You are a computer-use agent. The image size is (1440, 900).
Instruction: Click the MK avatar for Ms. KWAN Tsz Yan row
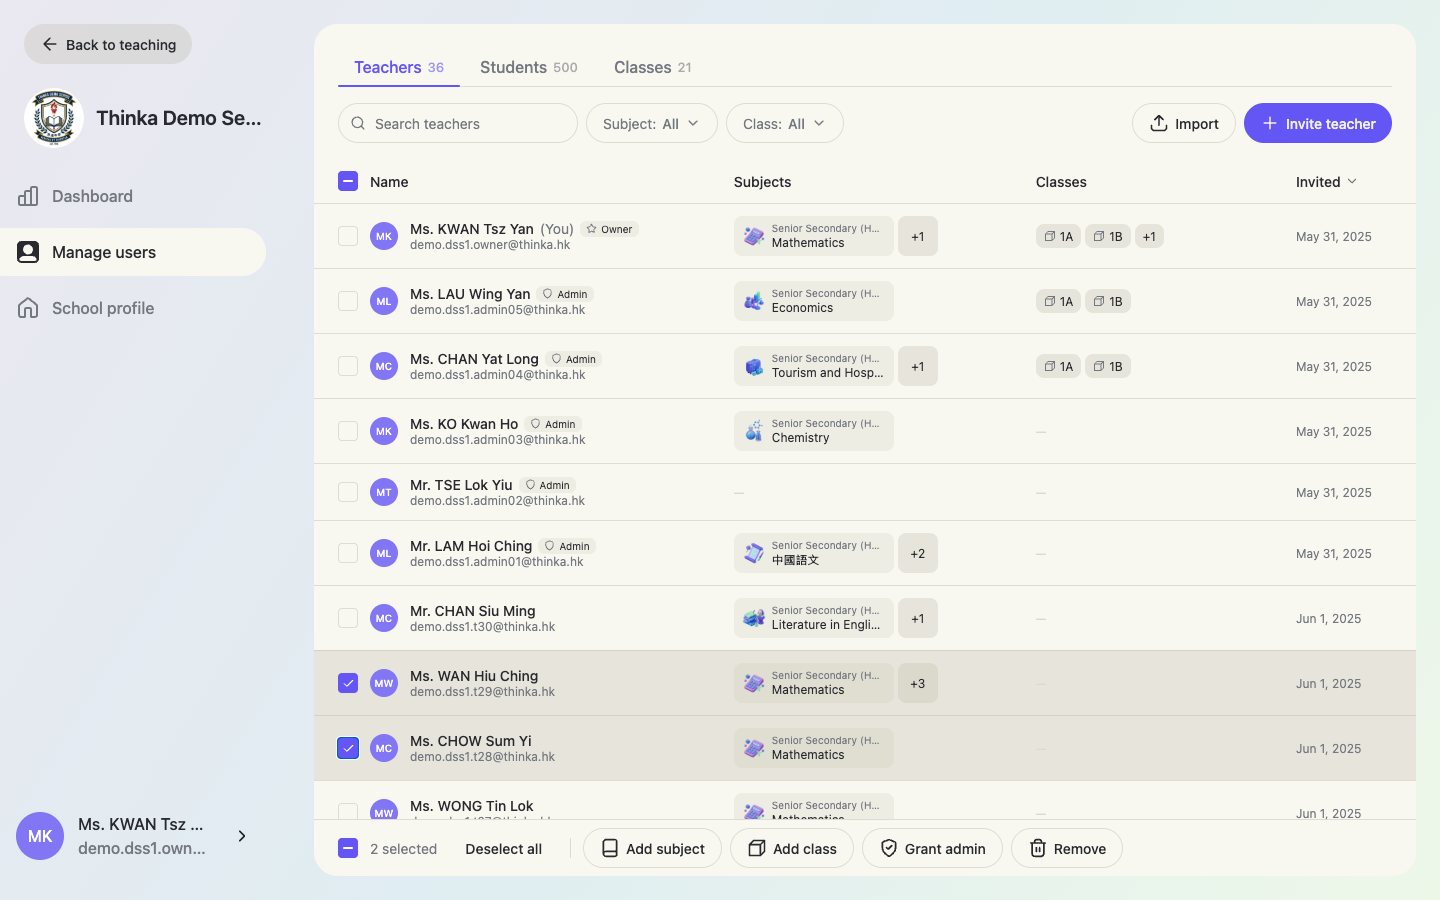point(384,236)
